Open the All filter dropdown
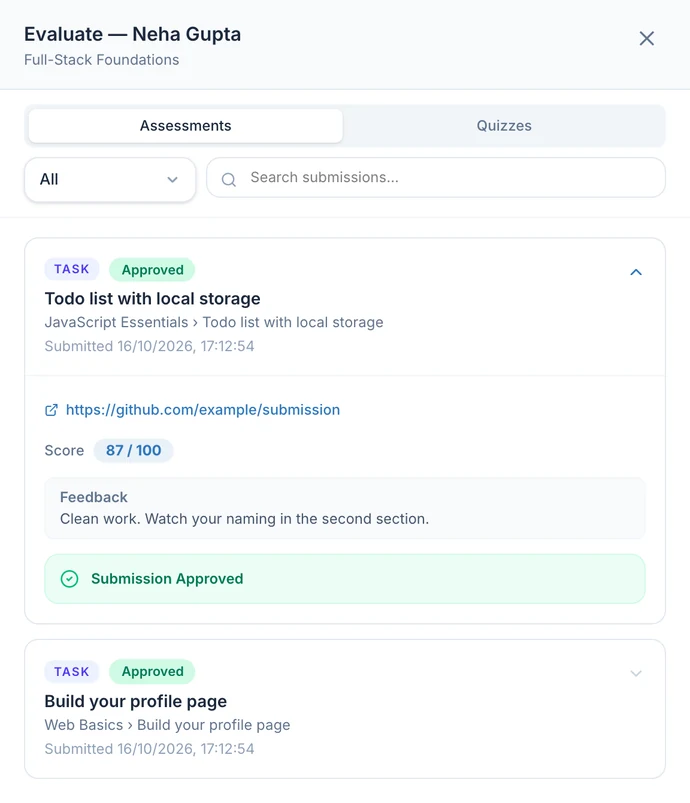The image size is (690, 803). coord(110,179)
